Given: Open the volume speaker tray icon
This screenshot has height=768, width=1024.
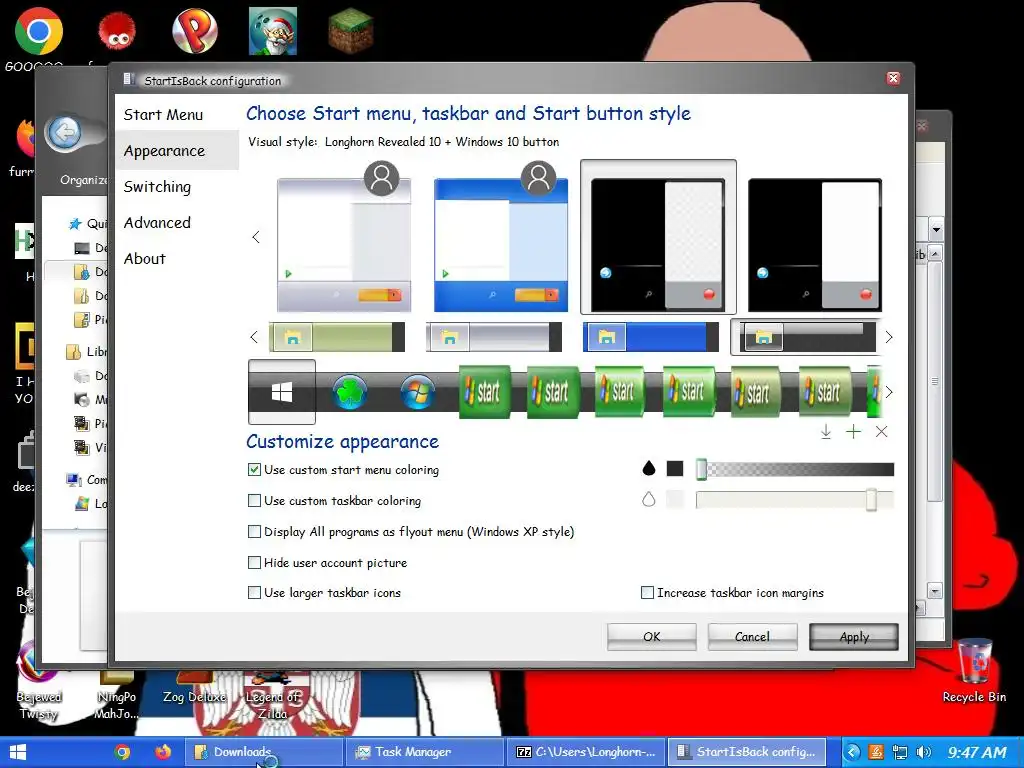Looking at the screenshot, I should click(923, 752).
